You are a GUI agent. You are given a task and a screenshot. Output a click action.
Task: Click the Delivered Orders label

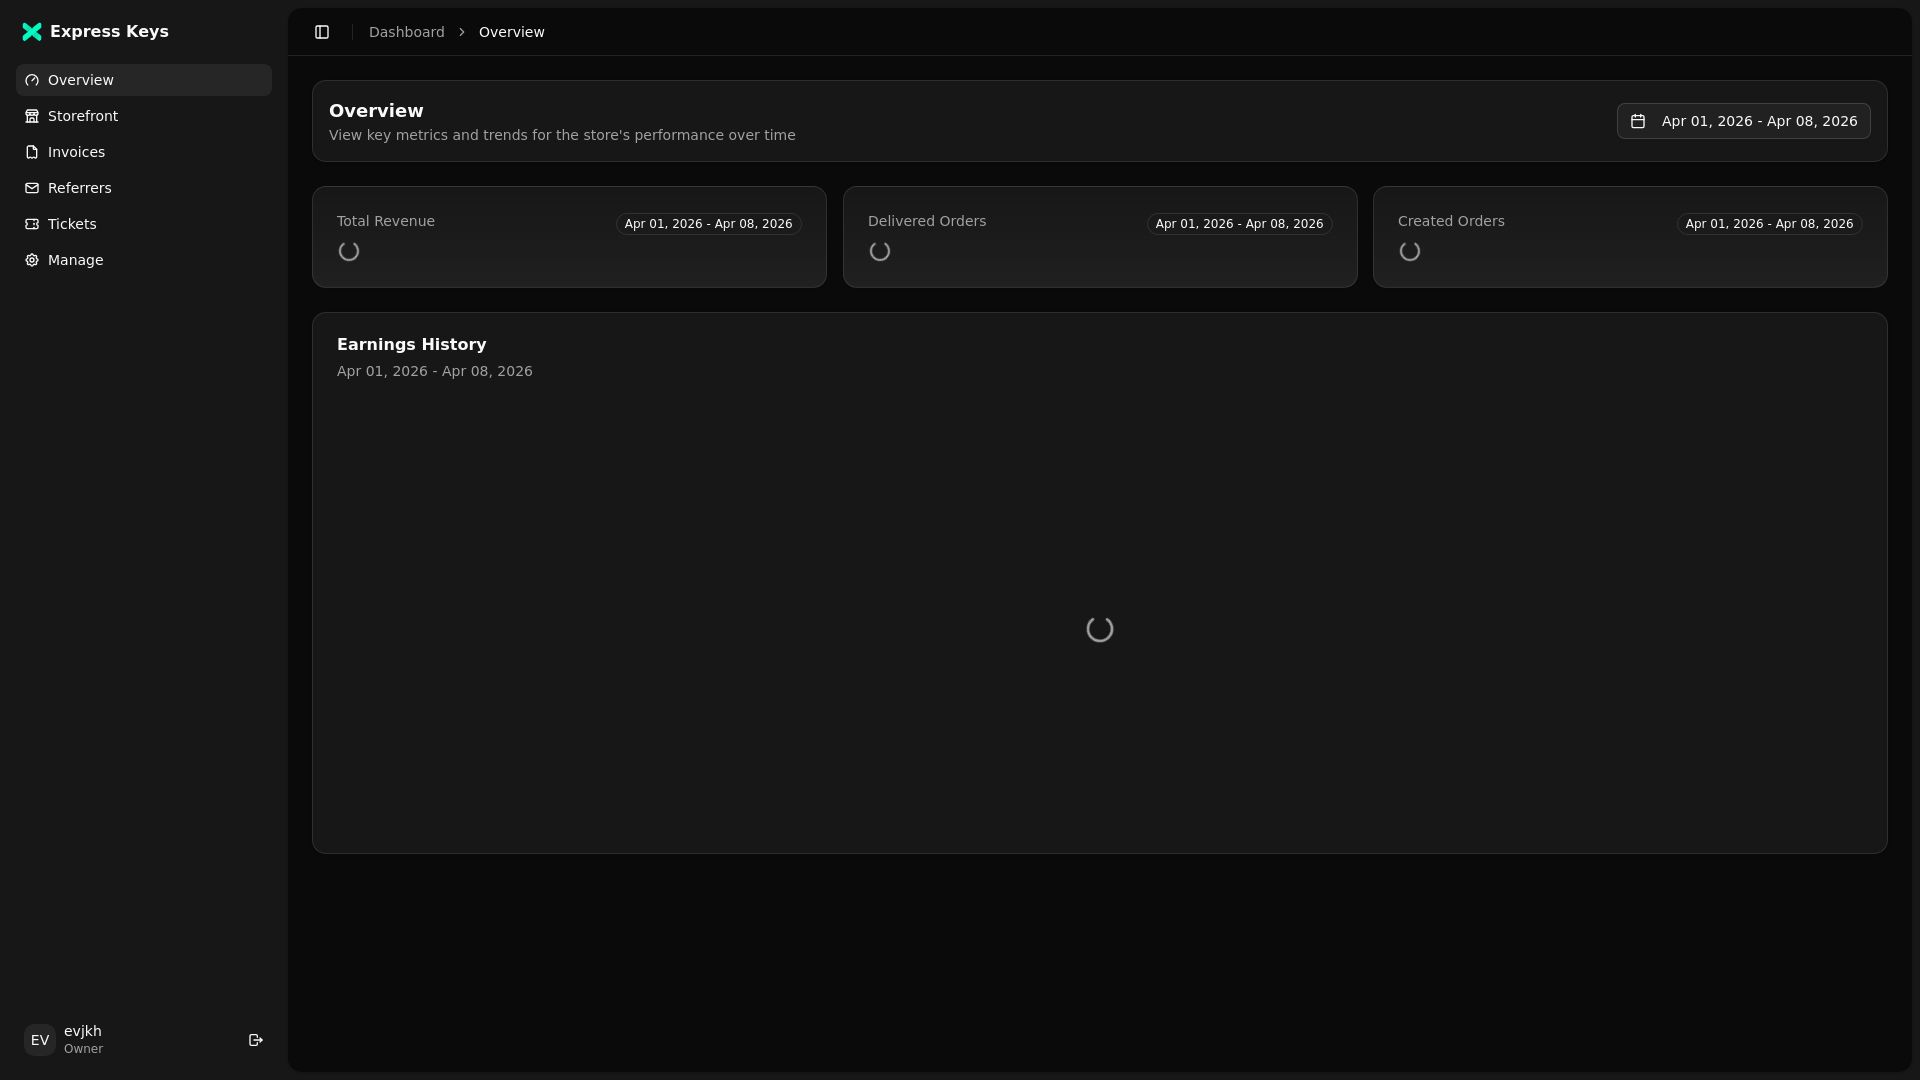pos(927,221)
